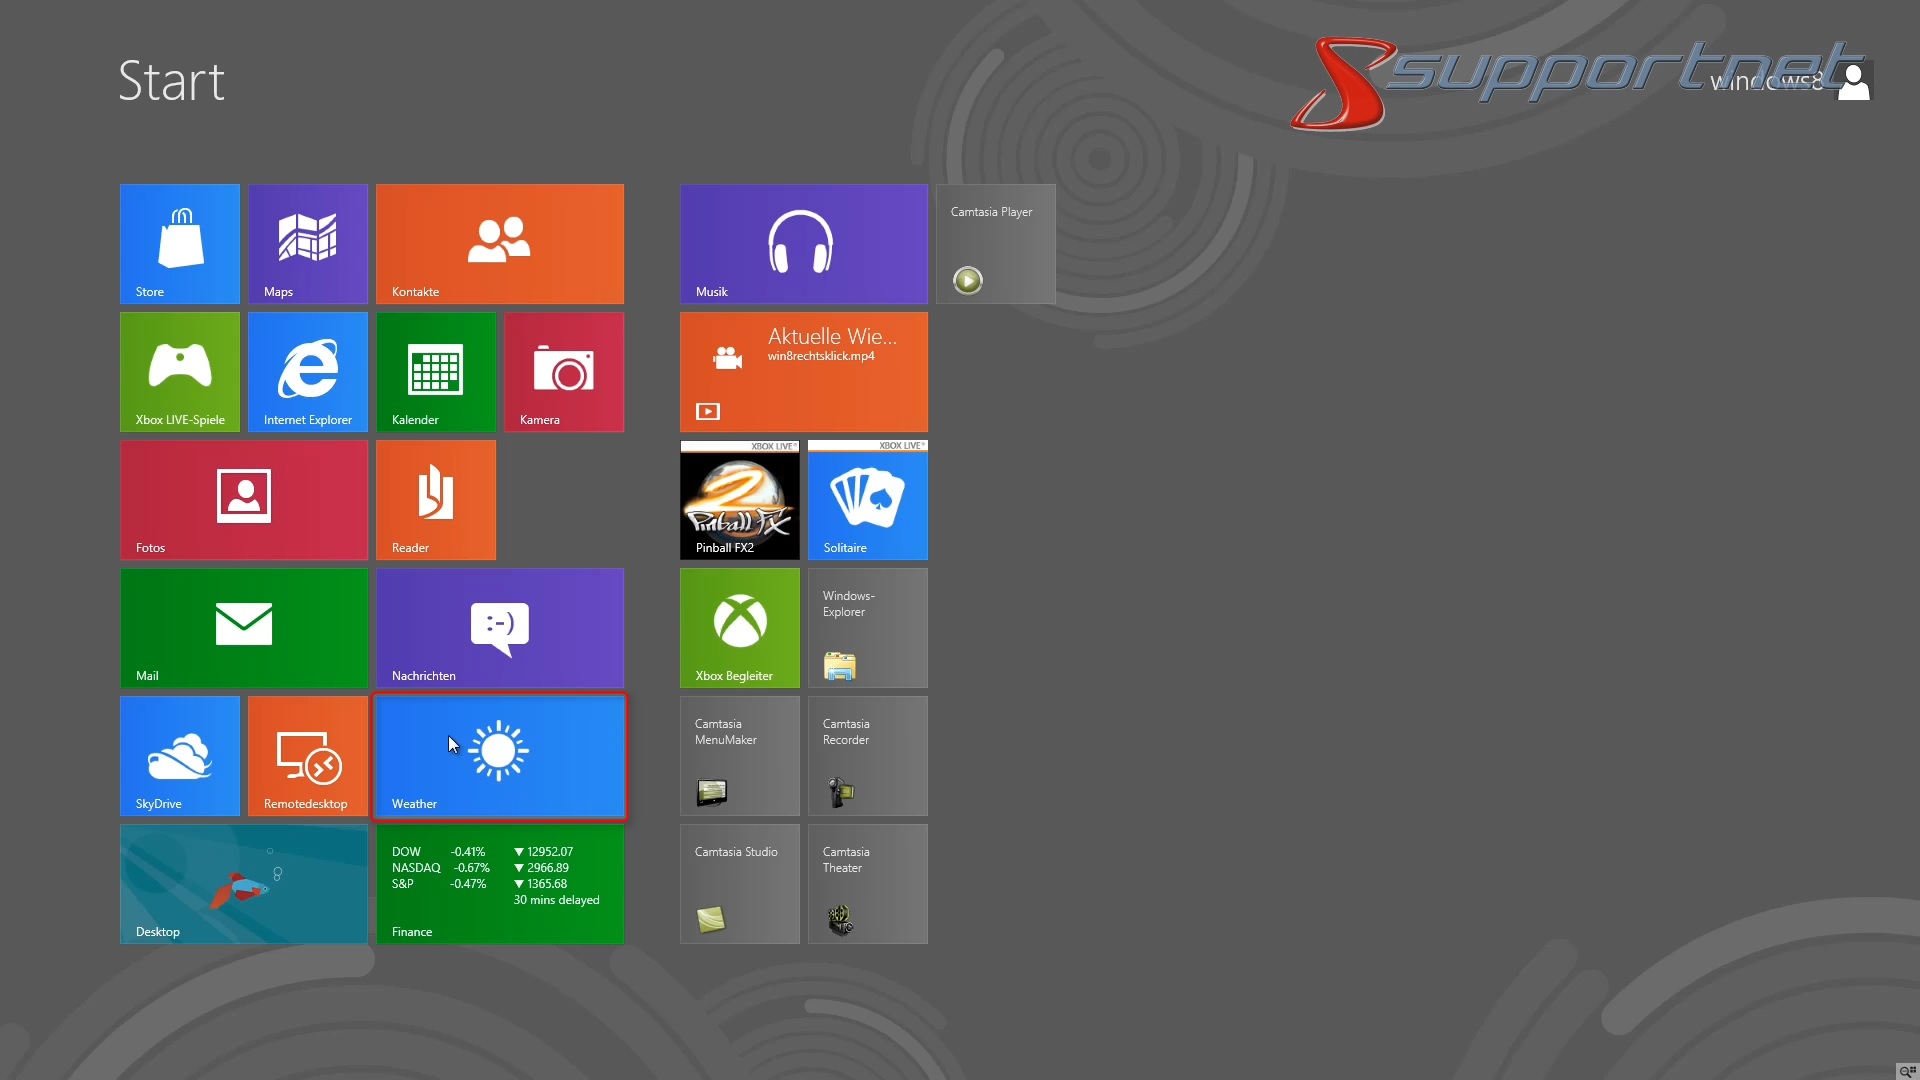This screenshot has width=1920, height=1080.
Task: Open the Xbox Begleiter tile
Action: click(740, 628)
